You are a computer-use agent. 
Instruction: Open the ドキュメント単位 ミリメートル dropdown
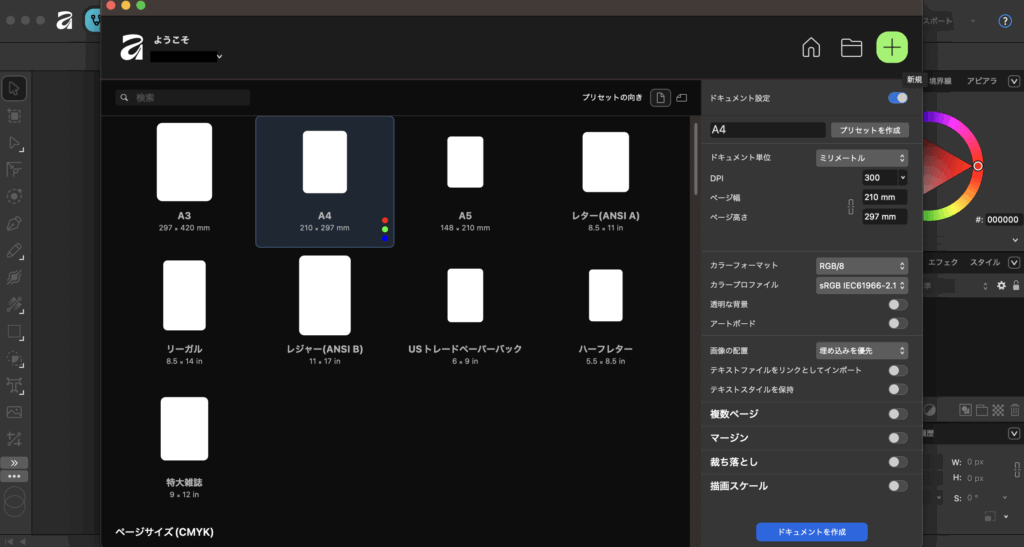point(861,158)
